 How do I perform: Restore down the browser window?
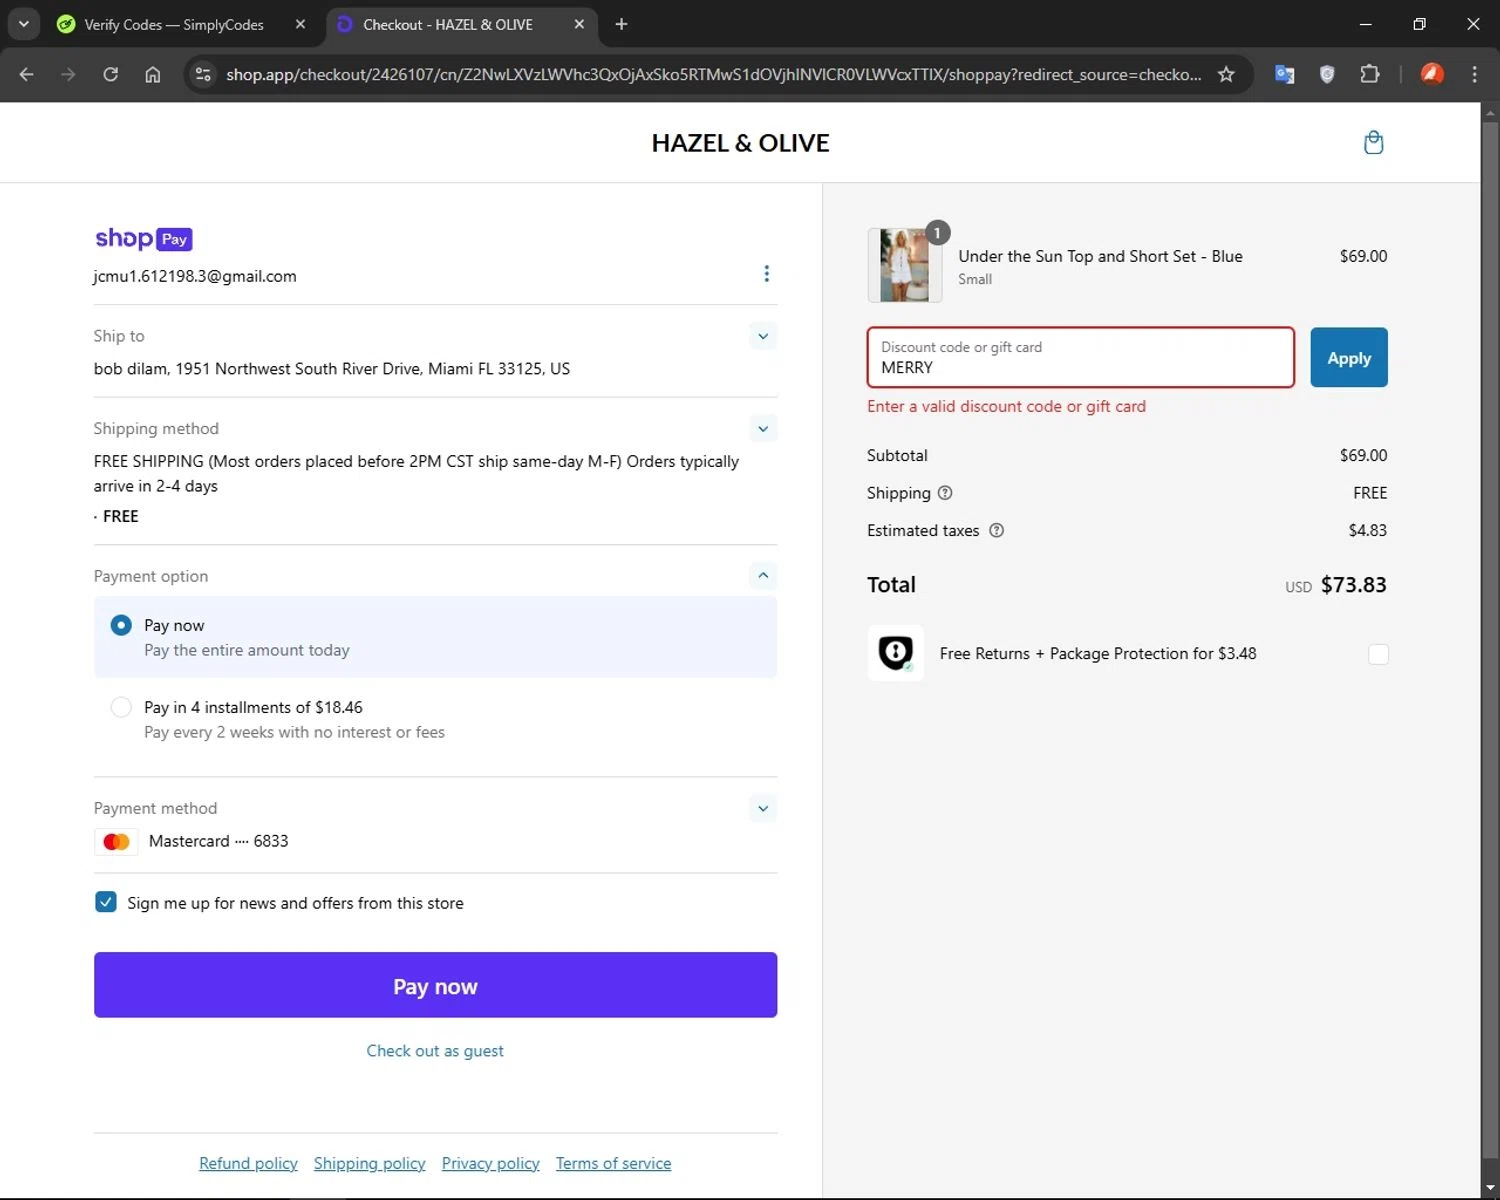pyautogui.click(x=1419, y=24)
